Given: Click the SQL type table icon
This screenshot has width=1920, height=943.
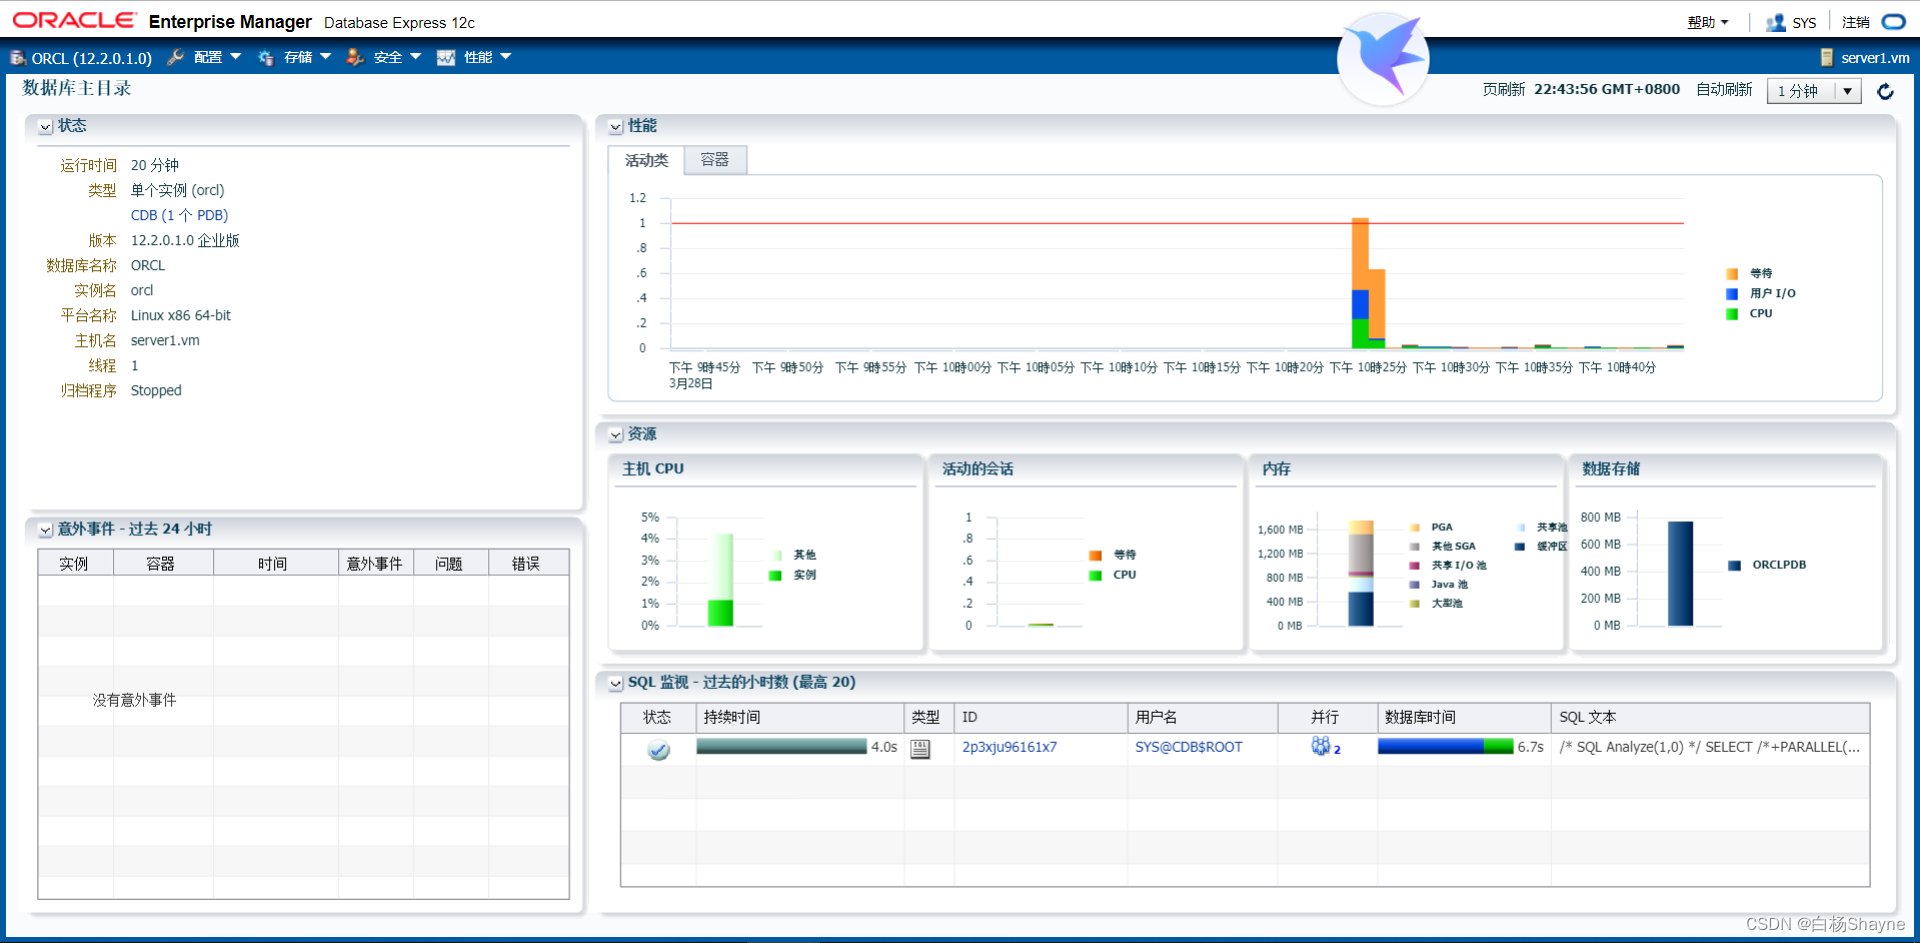Looking at the screenshot, I should pos(920,748).
